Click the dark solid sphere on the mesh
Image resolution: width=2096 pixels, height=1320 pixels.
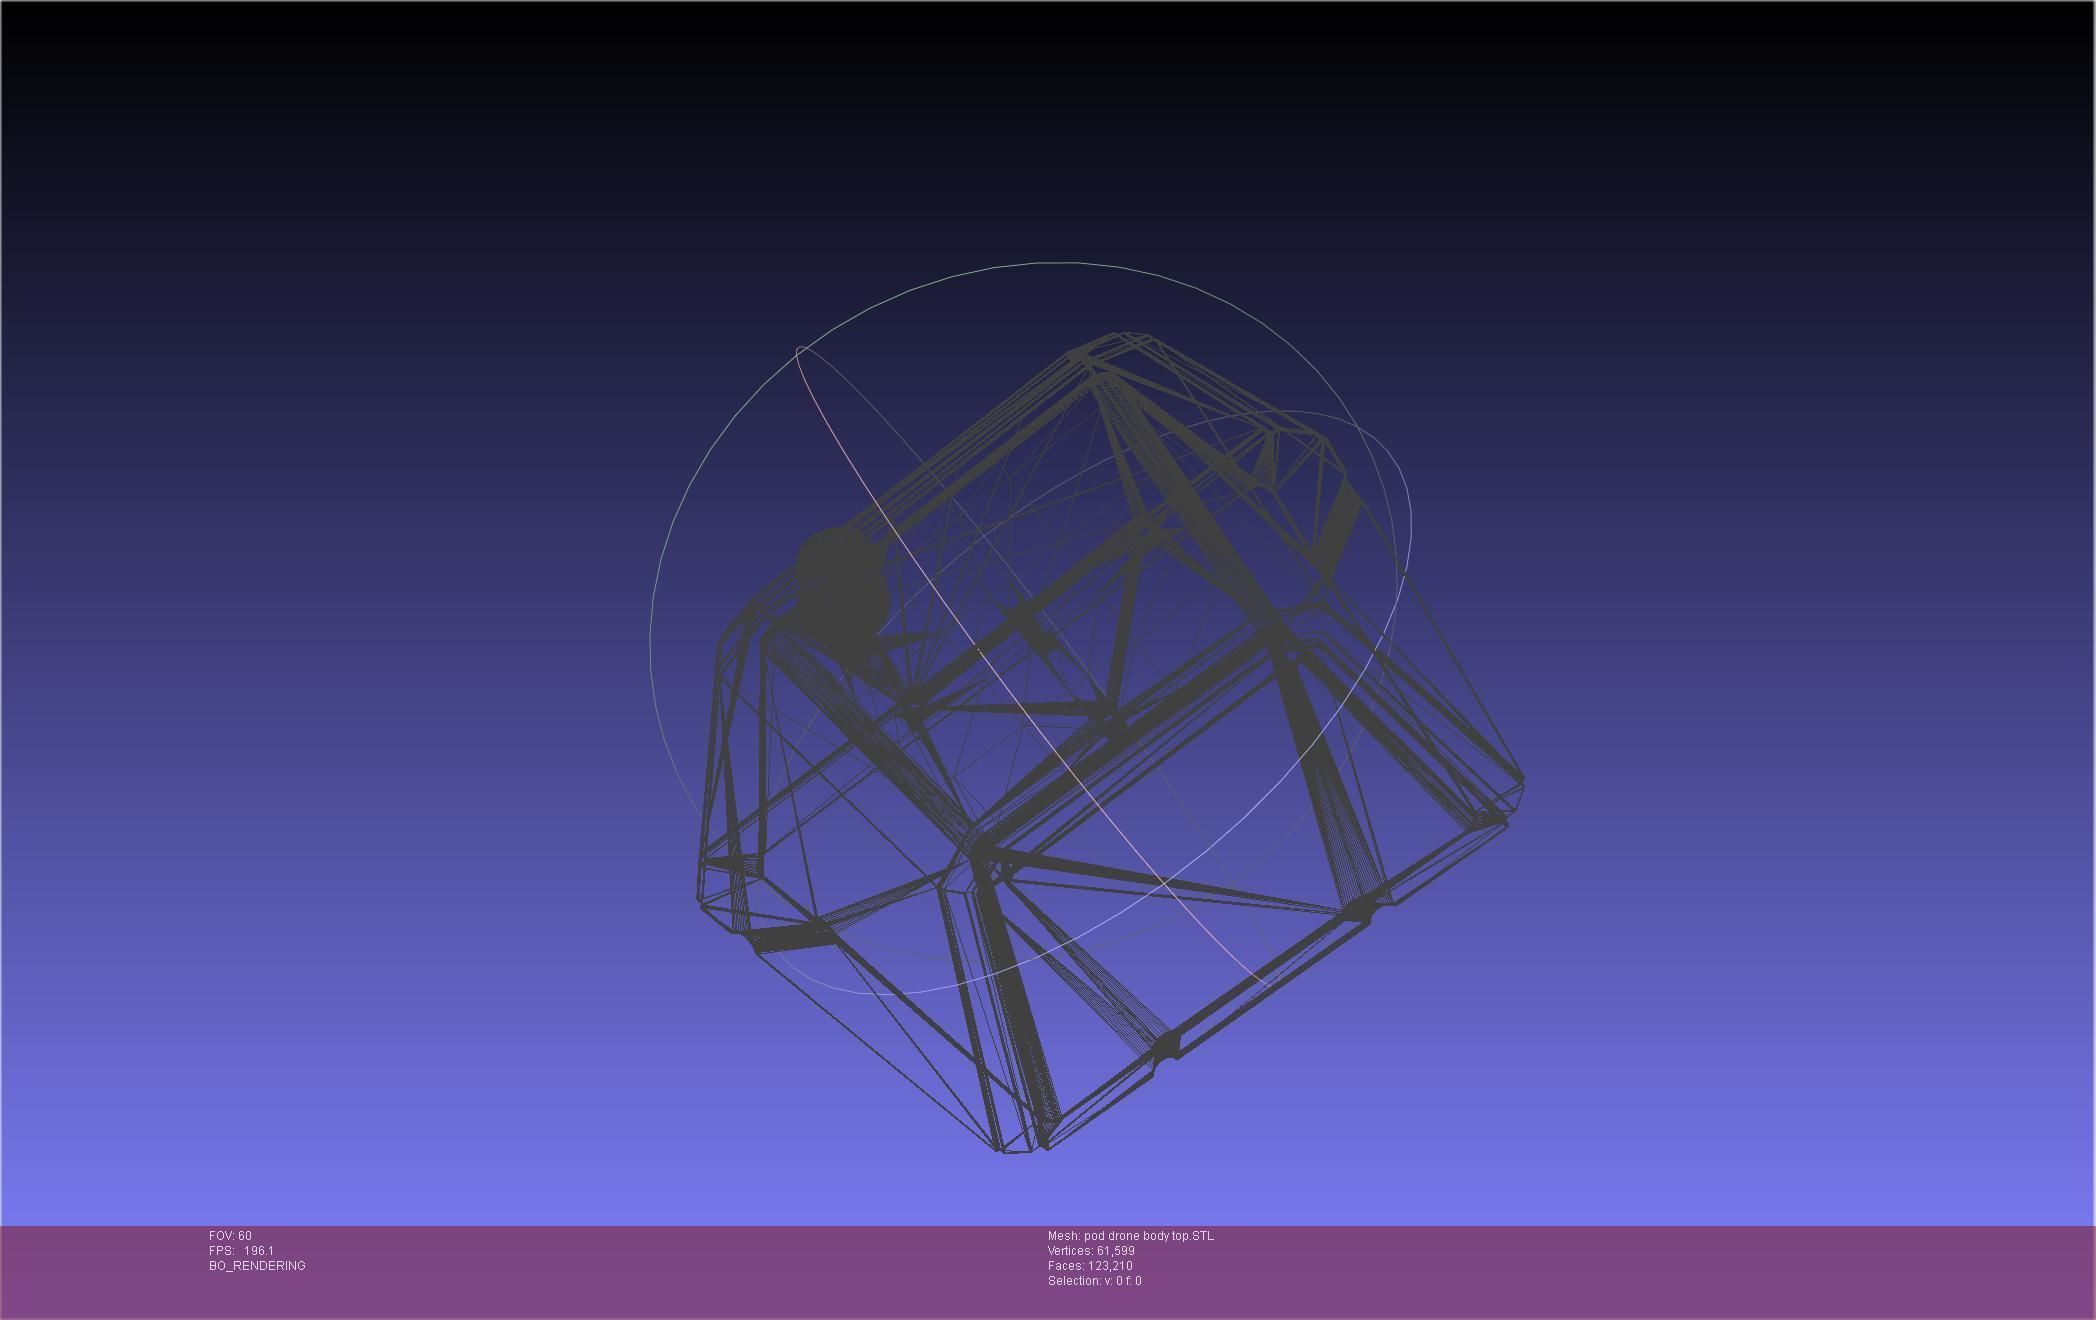pyautogui.click(x=842, y=583)
